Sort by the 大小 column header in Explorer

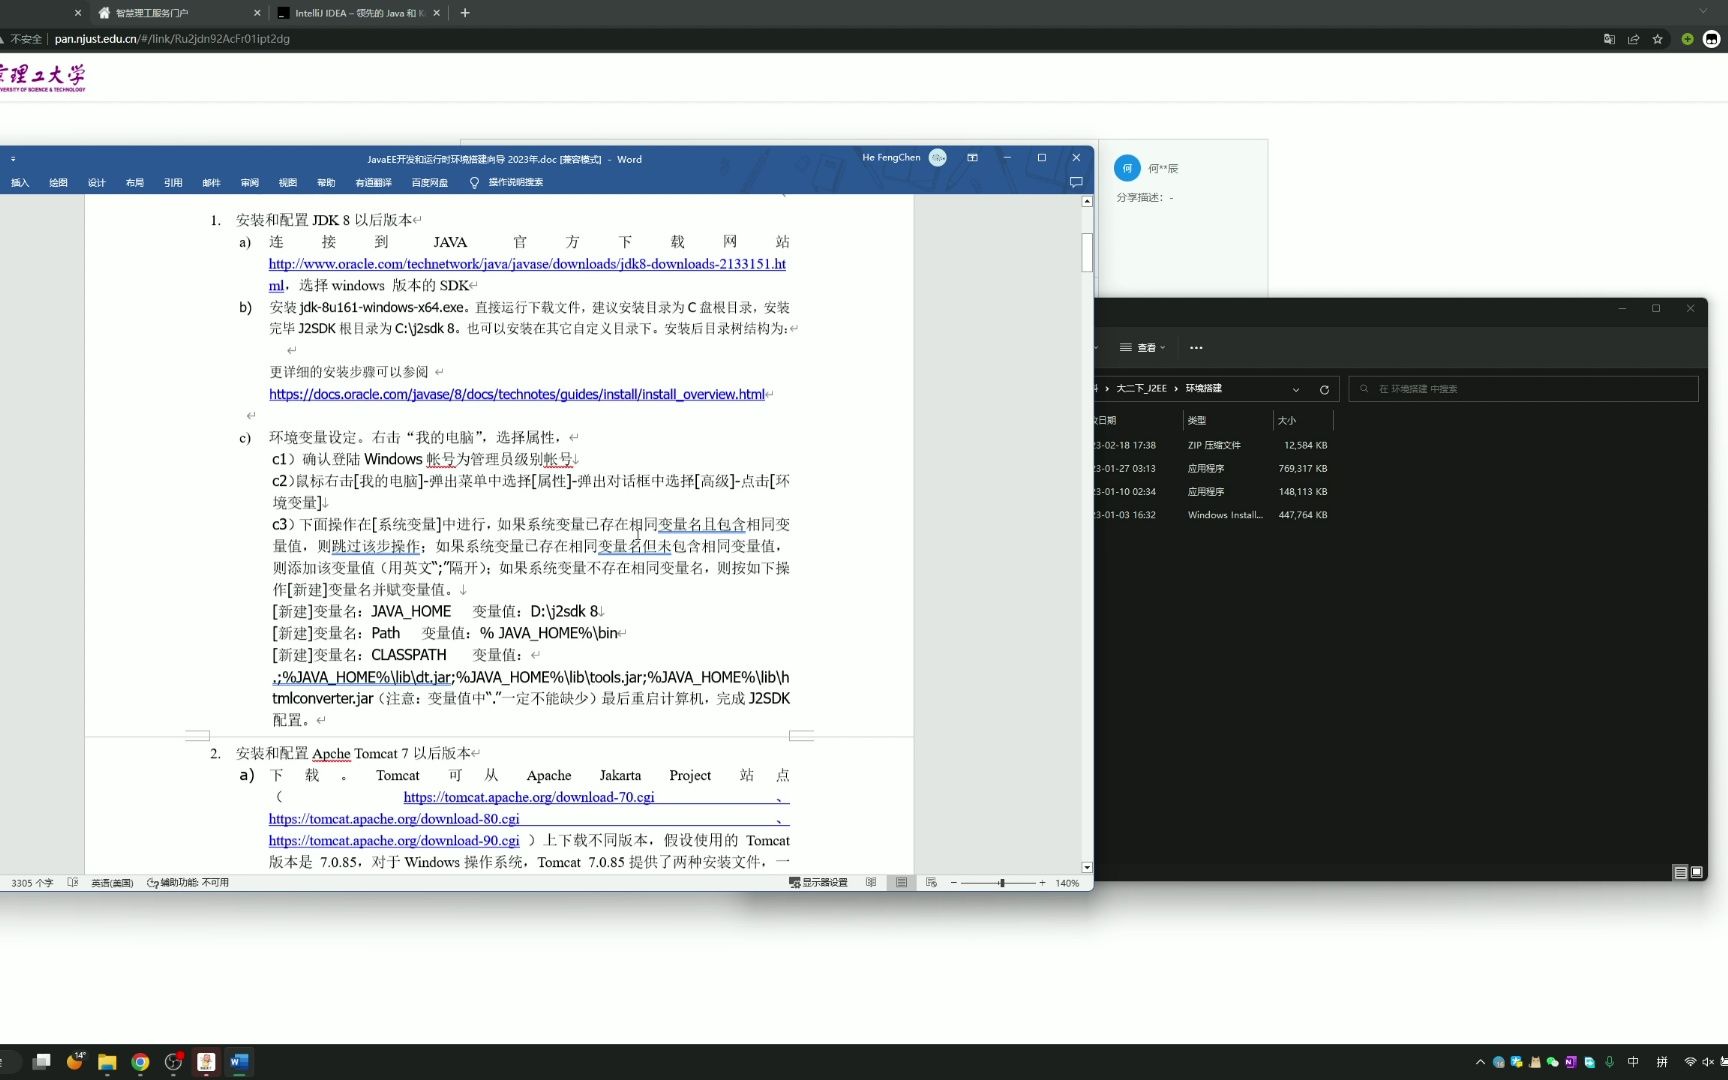point(1287,421)
